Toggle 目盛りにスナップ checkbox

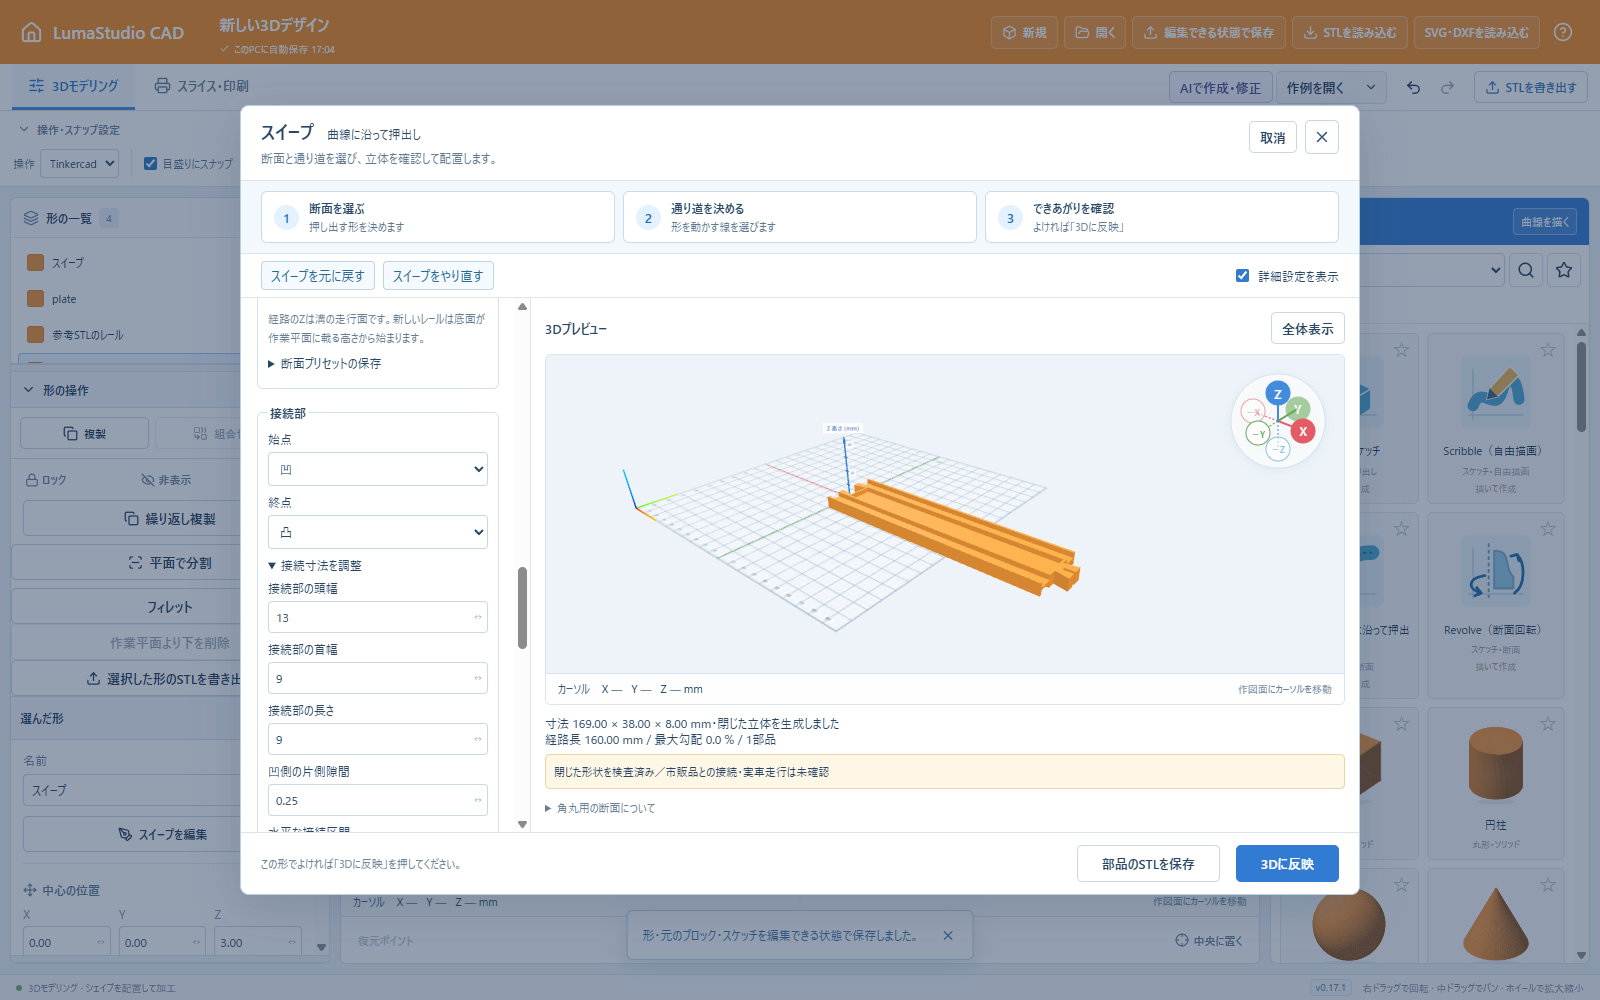pyautogui.click(x=151, y=163)
